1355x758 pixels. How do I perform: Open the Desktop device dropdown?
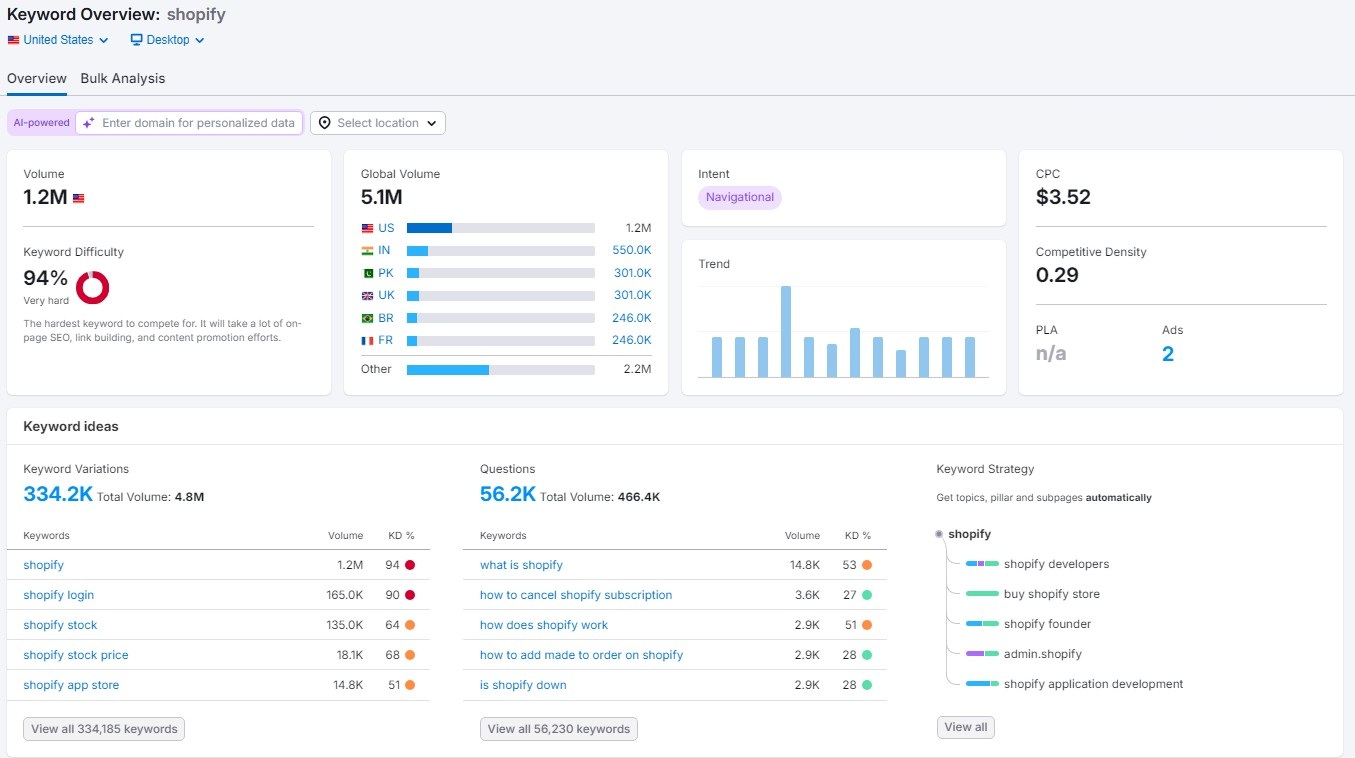click(x=167, y=40)
